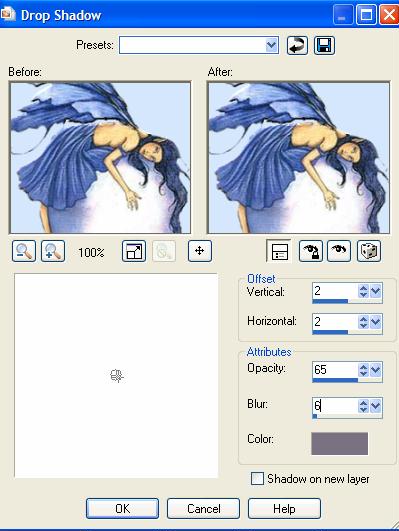Zoom out the preview with the minus magnifier
399x531 pixels.
tap(24, 251)
